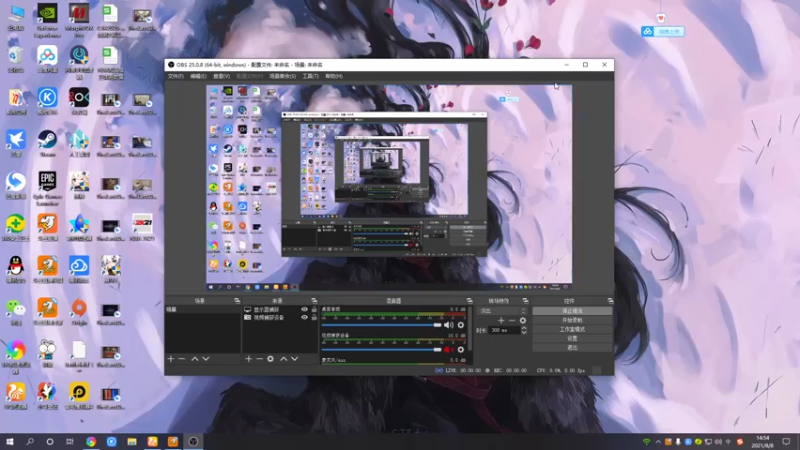Open GeForce Experience desktop icon
This screenshot has height=450, width=800.
[x=47, y=20]
